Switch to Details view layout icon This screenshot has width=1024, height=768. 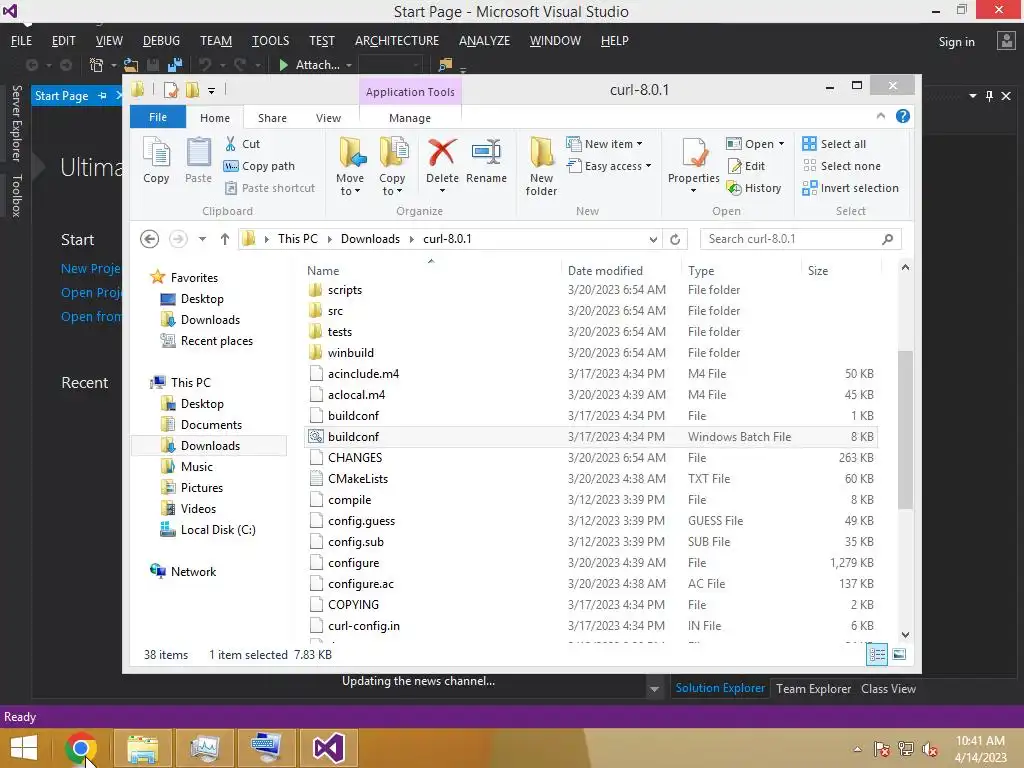pyautogui.click(x=877, y=654)
